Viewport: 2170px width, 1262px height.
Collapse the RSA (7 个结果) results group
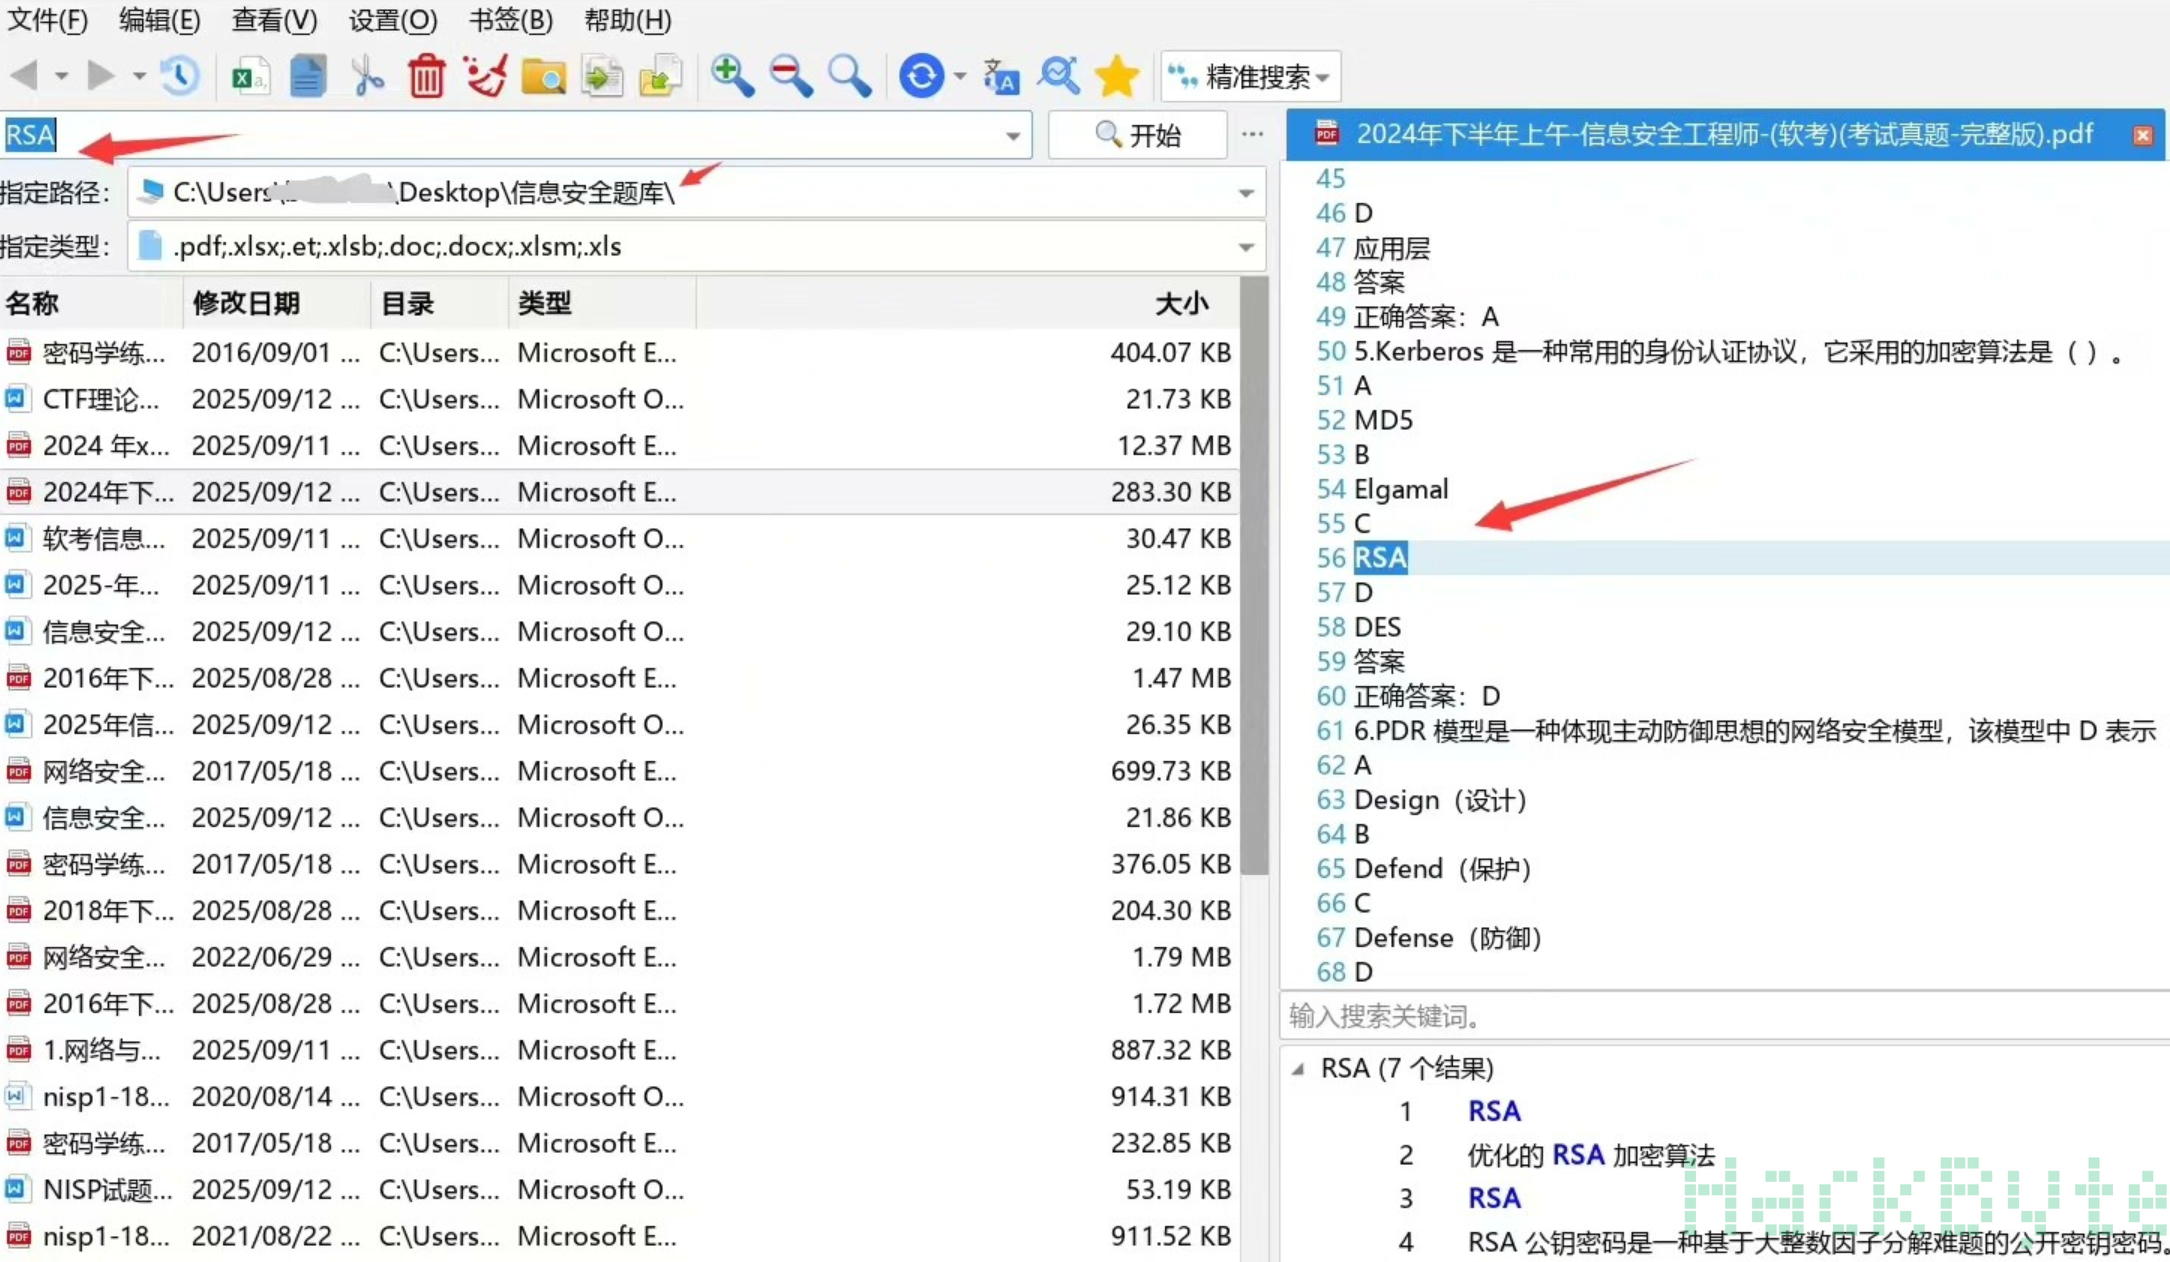click(1298, 1069)
